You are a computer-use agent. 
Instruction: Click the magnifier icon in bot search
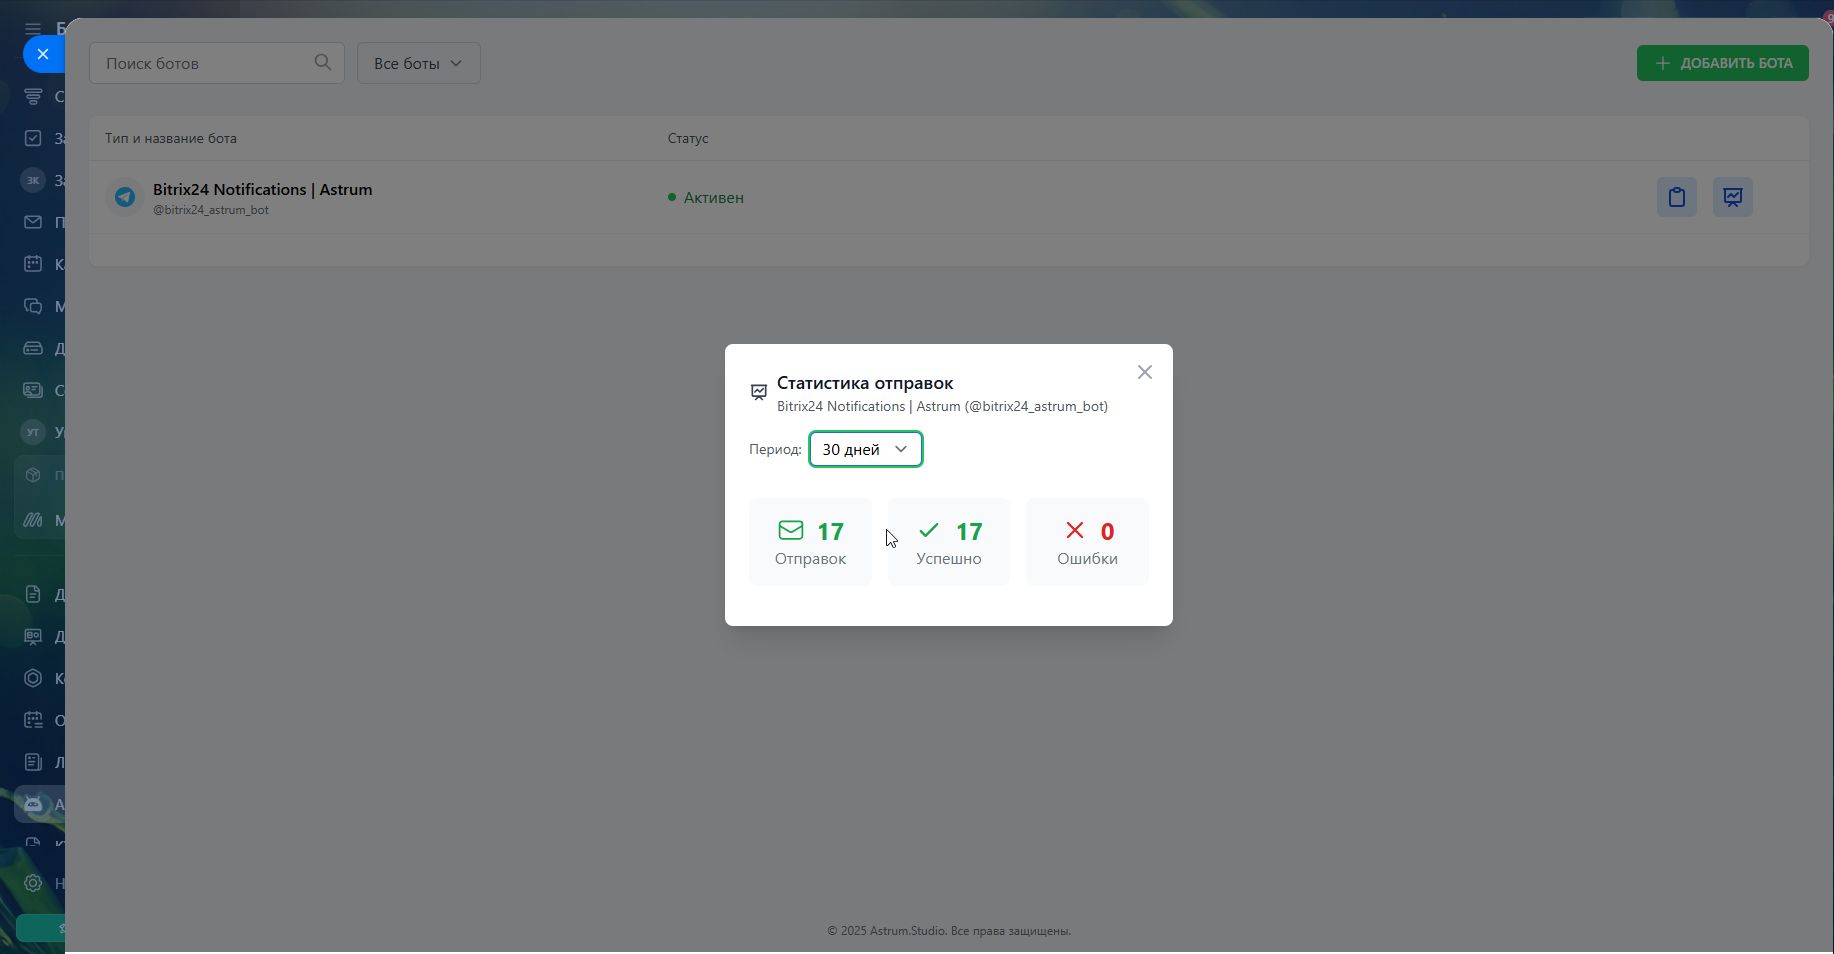tap(323, 62)
